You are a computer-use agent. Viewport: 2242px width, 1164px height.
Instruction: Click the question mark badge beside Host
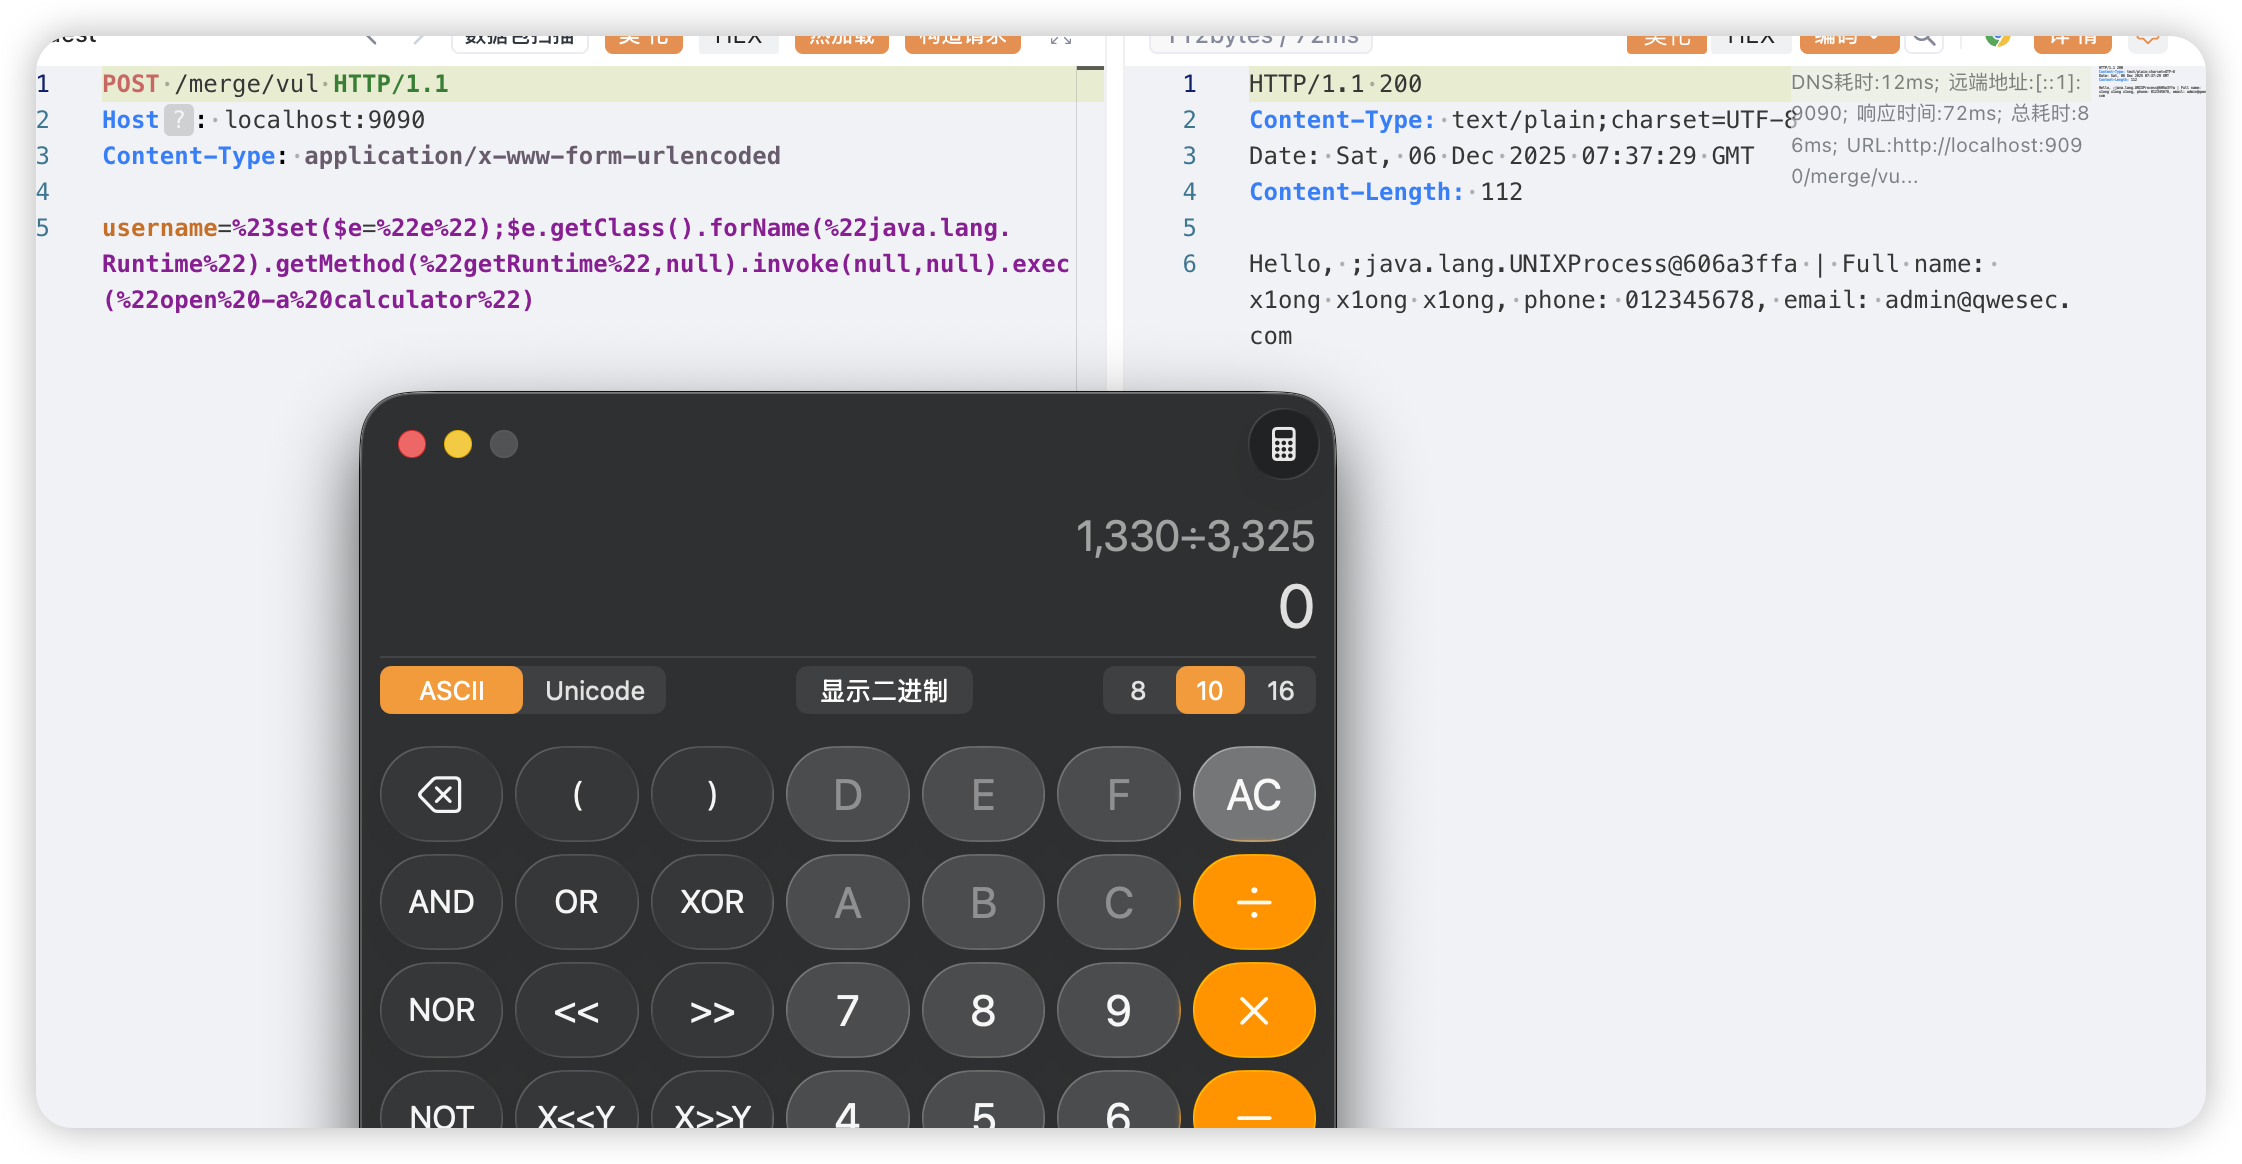(x=178, y=120)
